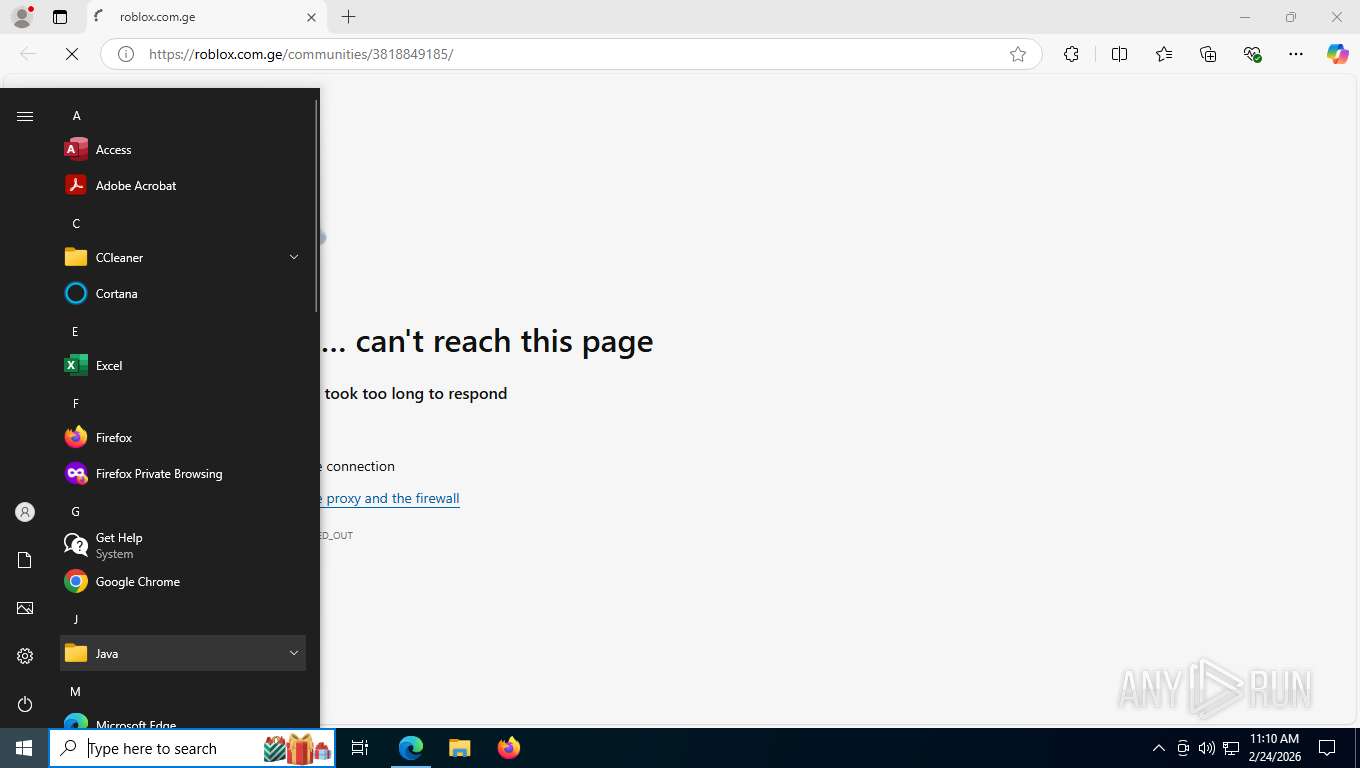Open File Explorer from the taskbar
The width and height of the screenshot is (1360, 768).
459,748
